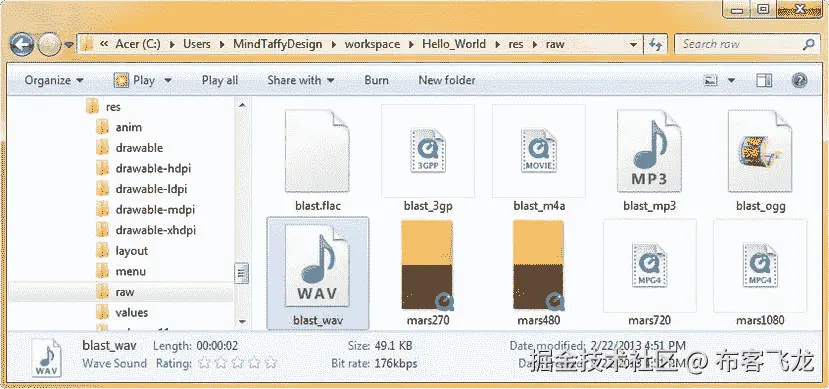Click Acer (C:) in the address path

(x=138, y=44)
